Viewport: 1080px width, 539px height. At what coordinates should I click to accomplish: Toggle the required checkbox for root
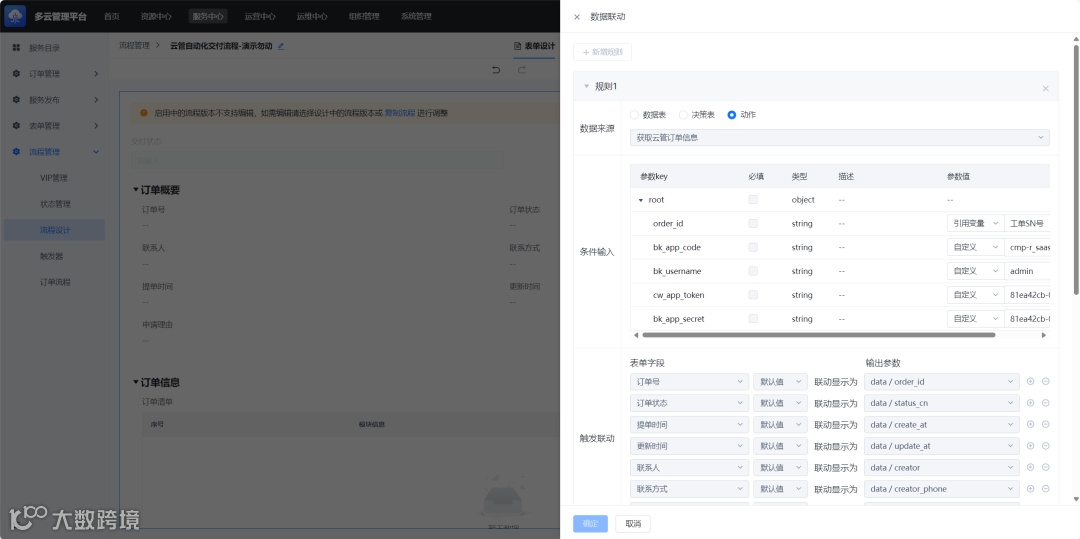point(753,200)
